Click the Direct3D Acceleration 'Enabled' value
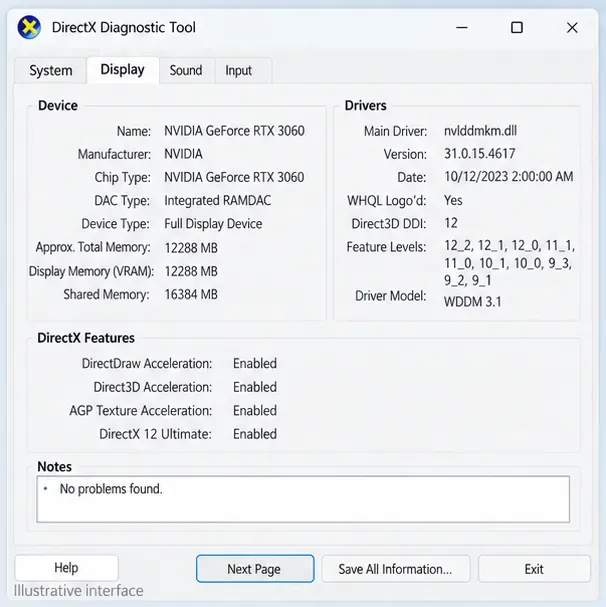The height and width of the screenshot is (607, 606). pyautogui.click(x=255, y=387)
